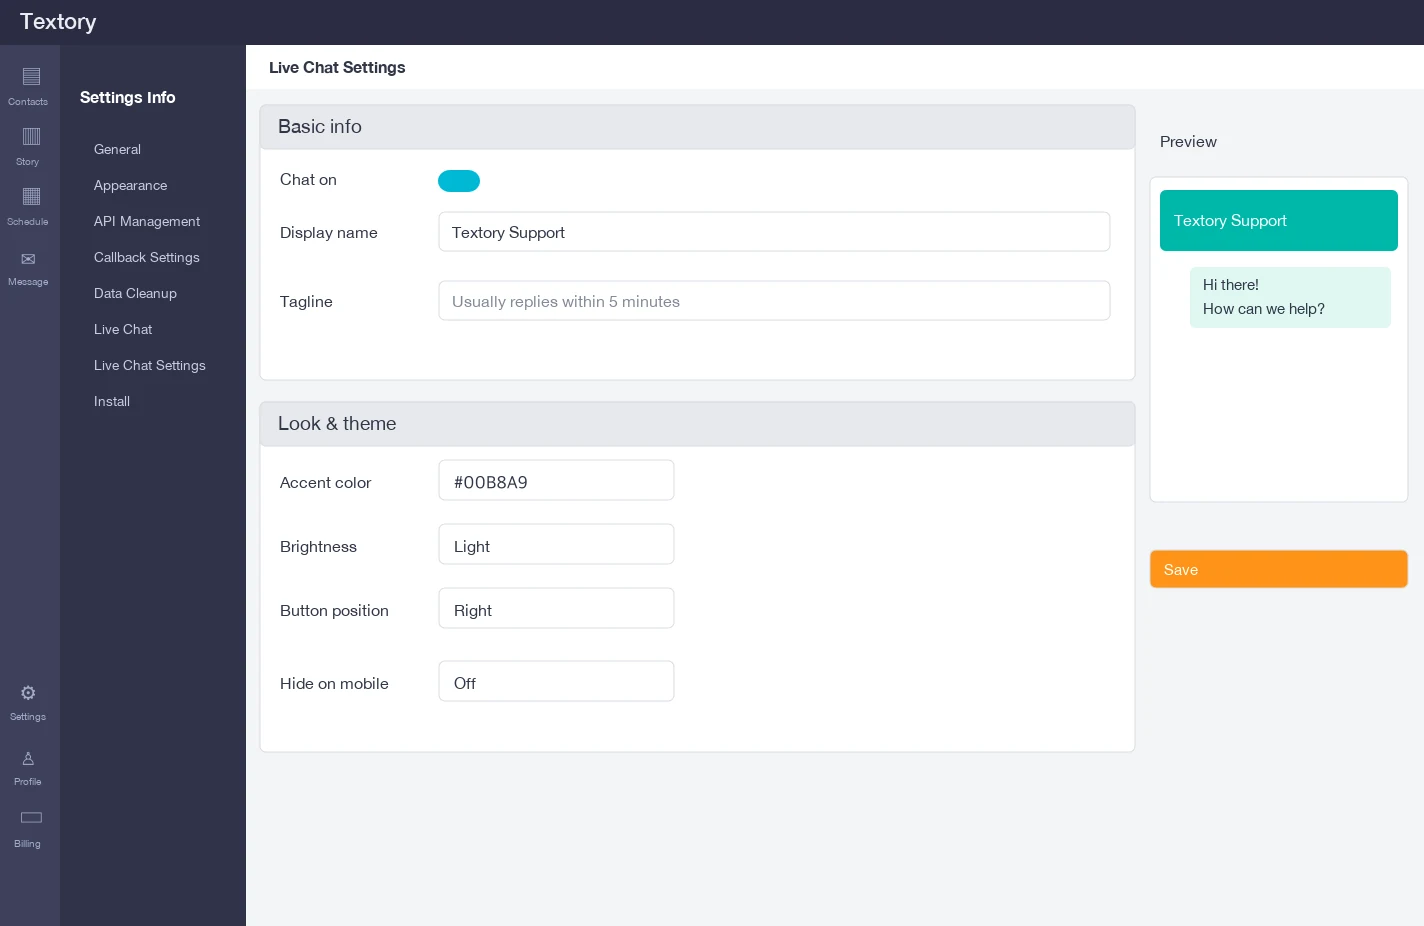The height and width of the screenshot is (926, 1424).
Task: Open Contacts from the sidebar icon
Action: (x=31, y=77)
